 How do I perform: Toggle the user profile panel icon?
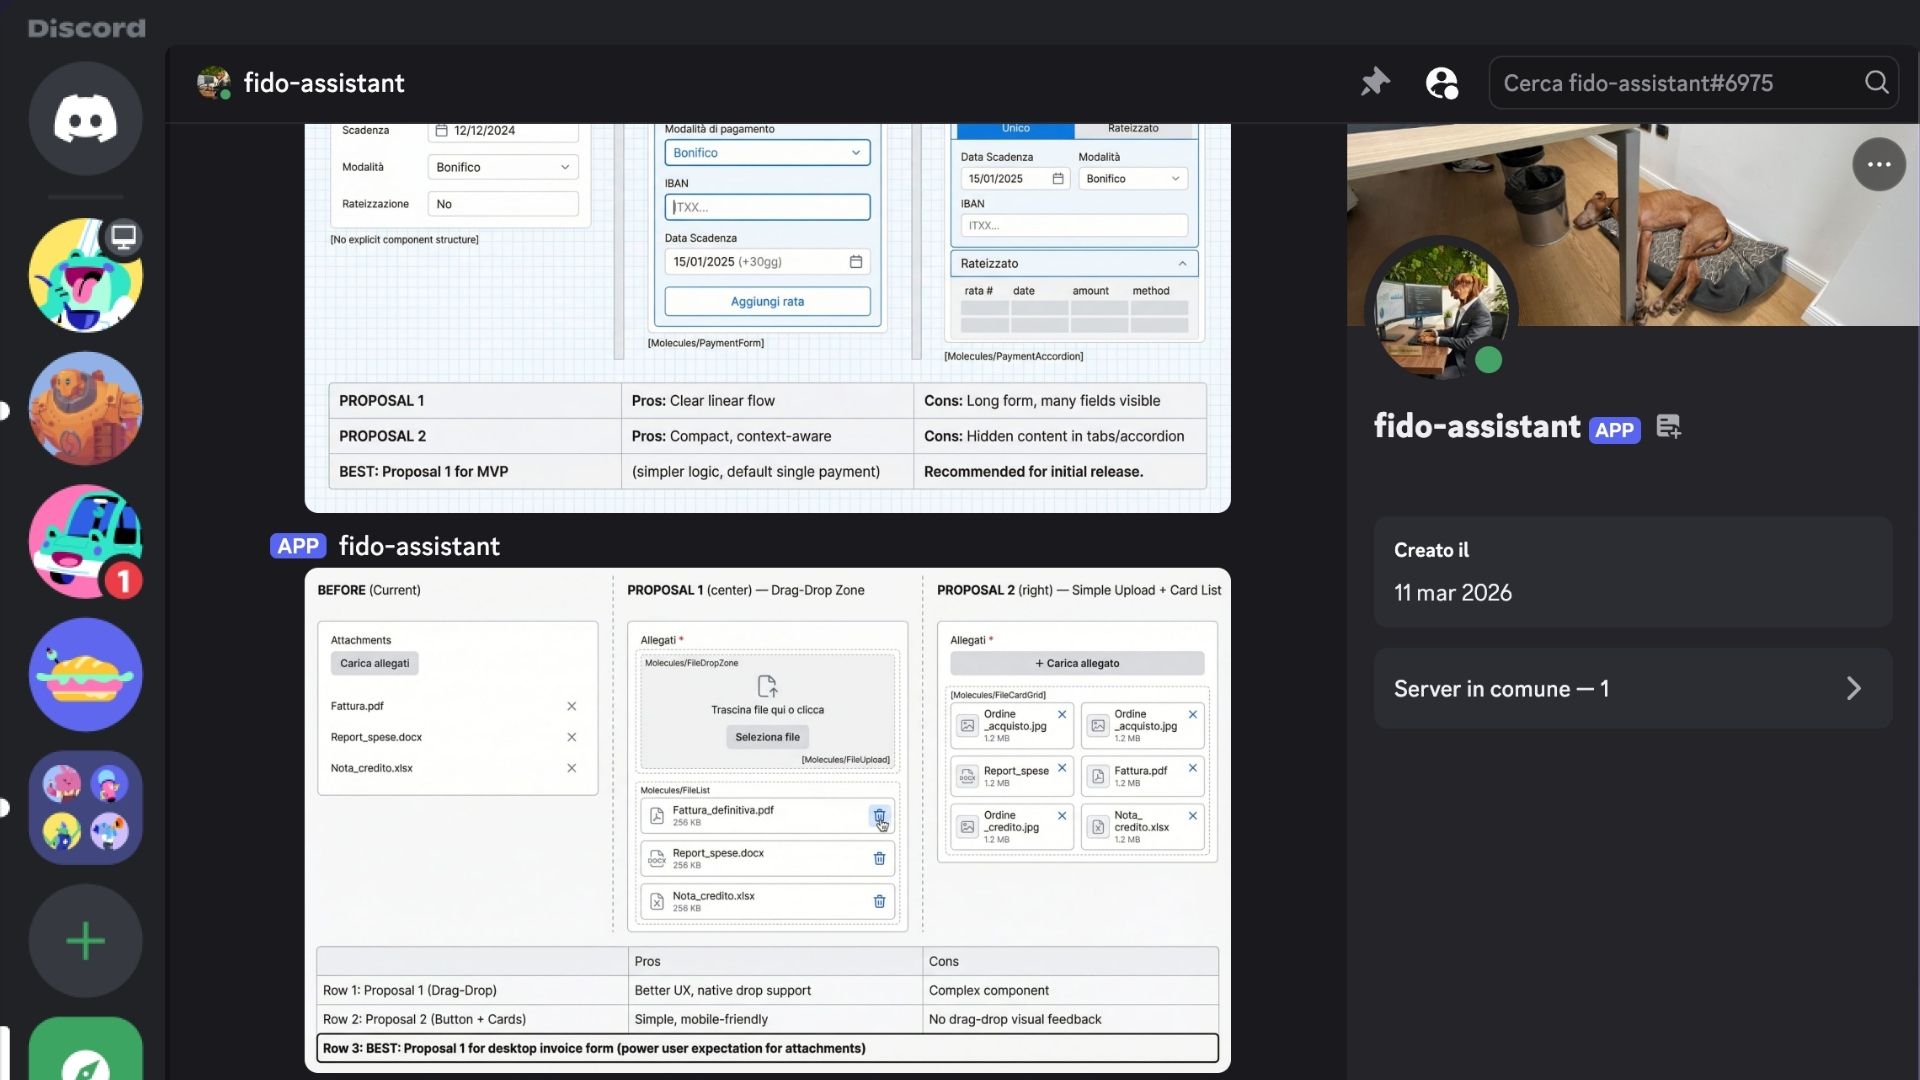point(1441,83)
